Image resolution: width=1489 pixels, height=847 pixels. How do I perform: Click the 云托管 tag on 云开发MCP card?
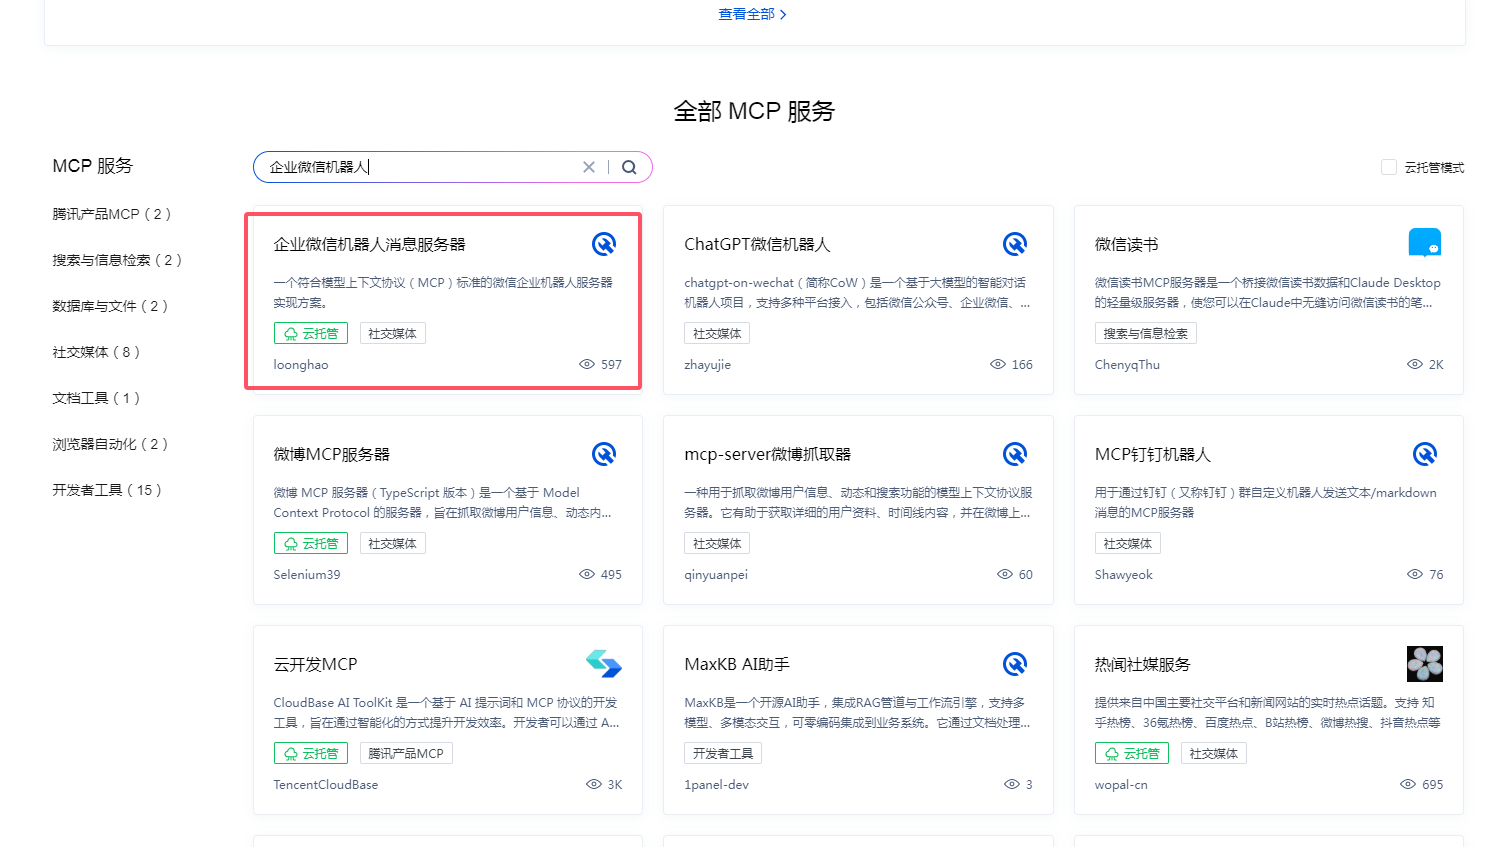click(311, 753)
